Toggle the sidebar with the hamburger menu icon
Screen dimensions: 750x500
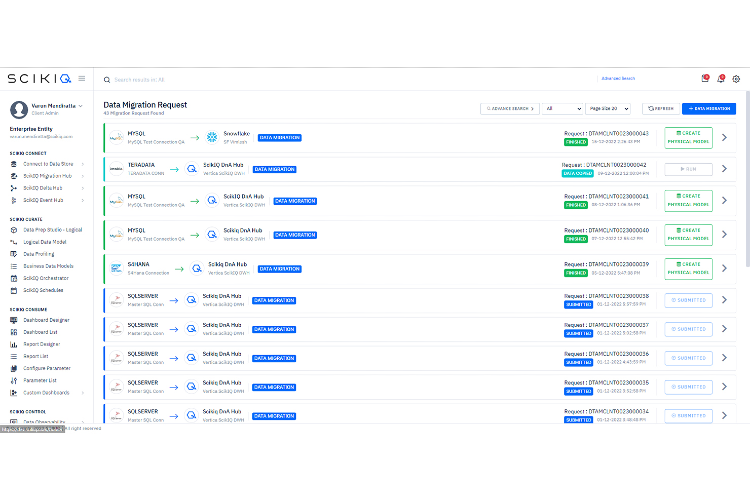(82, 78)
